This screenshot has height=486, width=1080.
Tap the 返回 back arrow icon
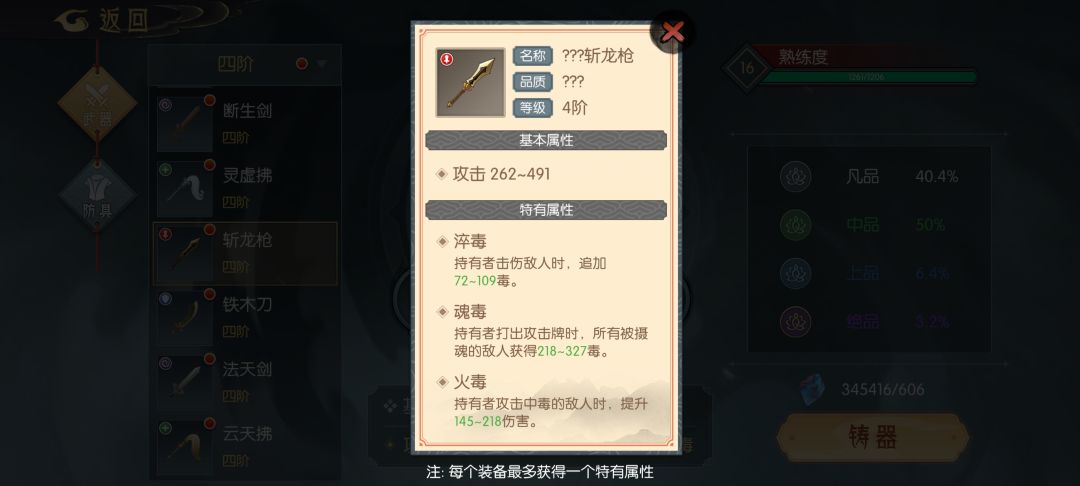74,19
